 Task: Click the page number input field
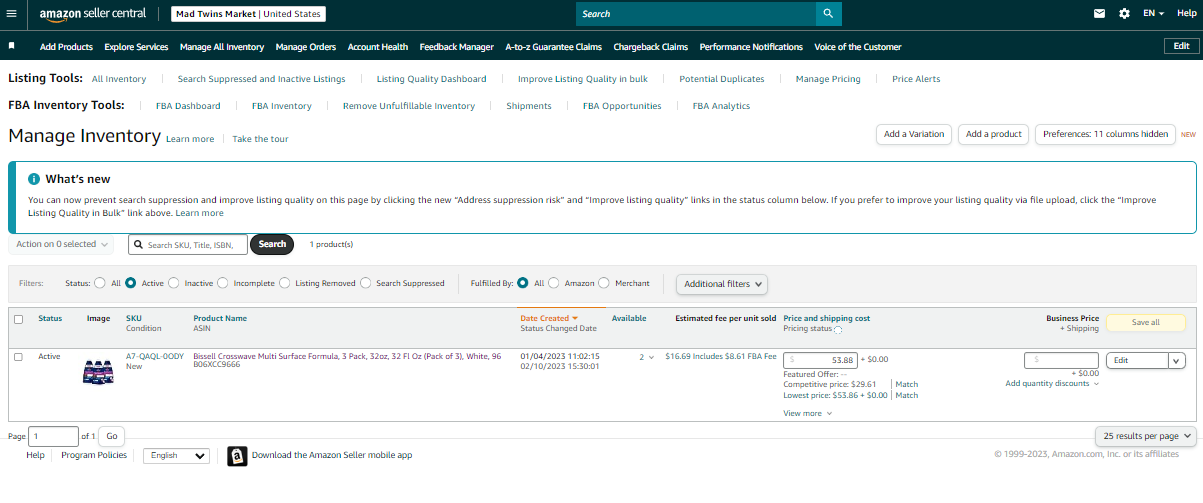54,436
